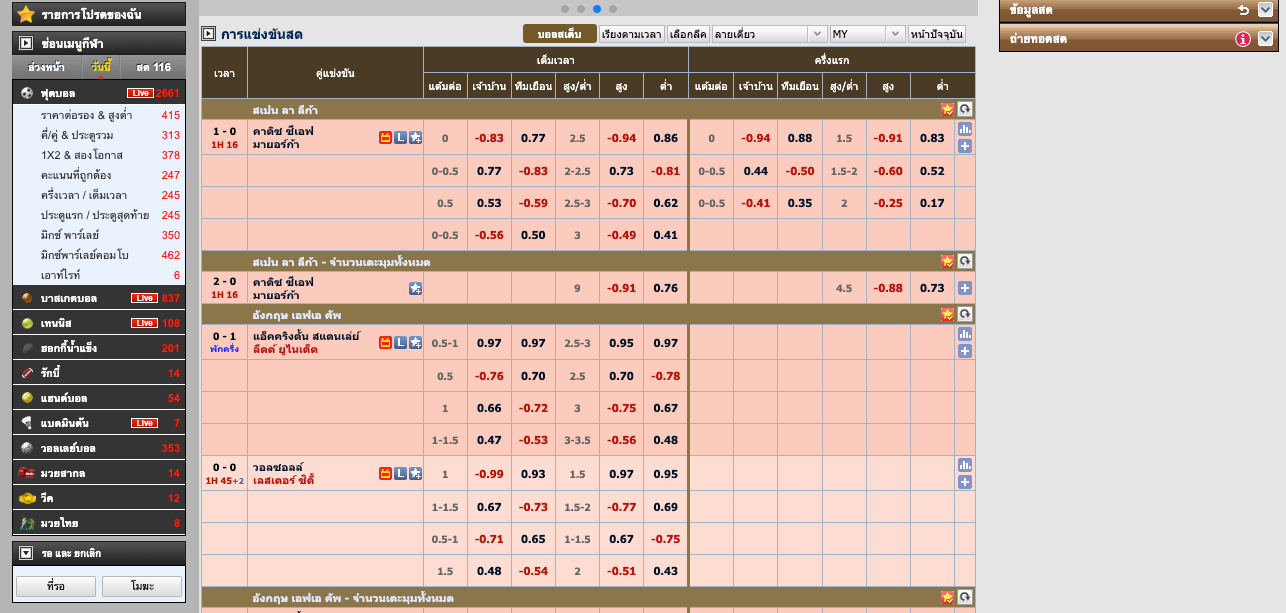Collapse the รอ และ ยกเลิก panel

[x=26, y=553]
